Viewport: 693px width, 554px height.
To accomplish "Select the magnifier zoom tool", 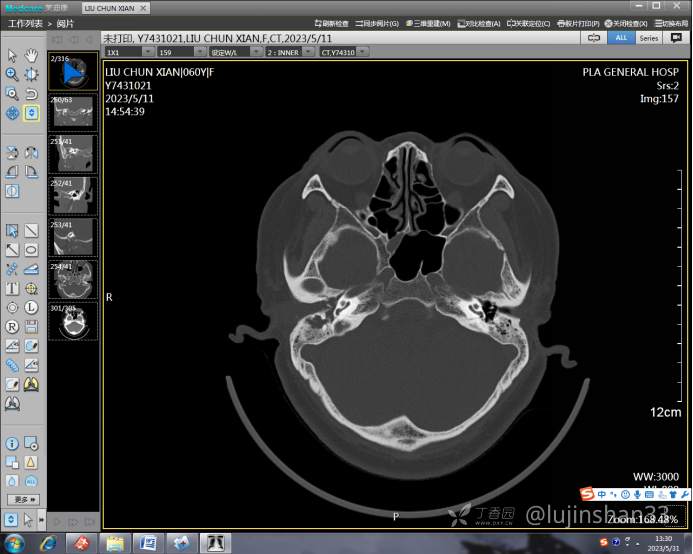I will coord(12,74).
